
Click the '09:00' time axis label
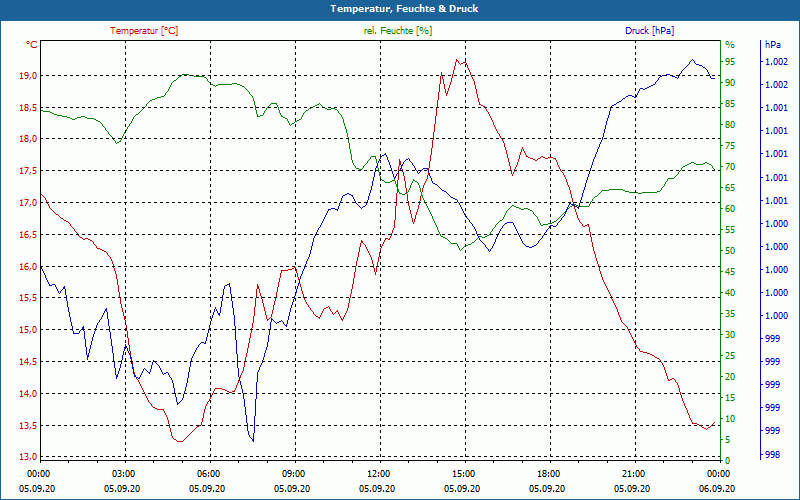(x=292, y=474)
